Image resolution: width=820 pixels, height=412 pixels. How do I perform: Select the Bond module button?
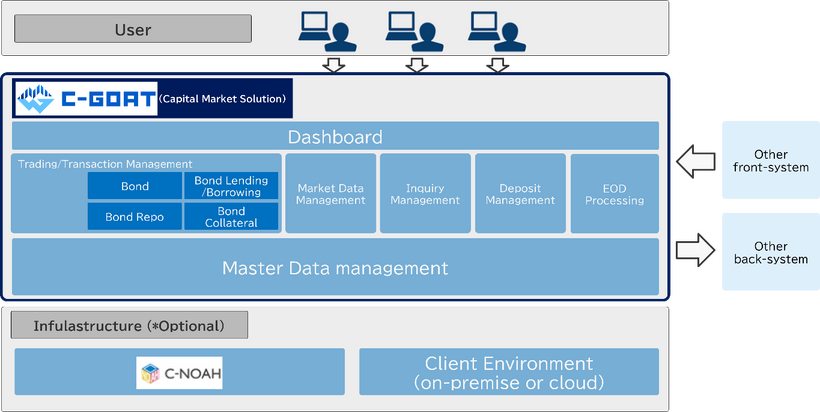coord(134,186)
